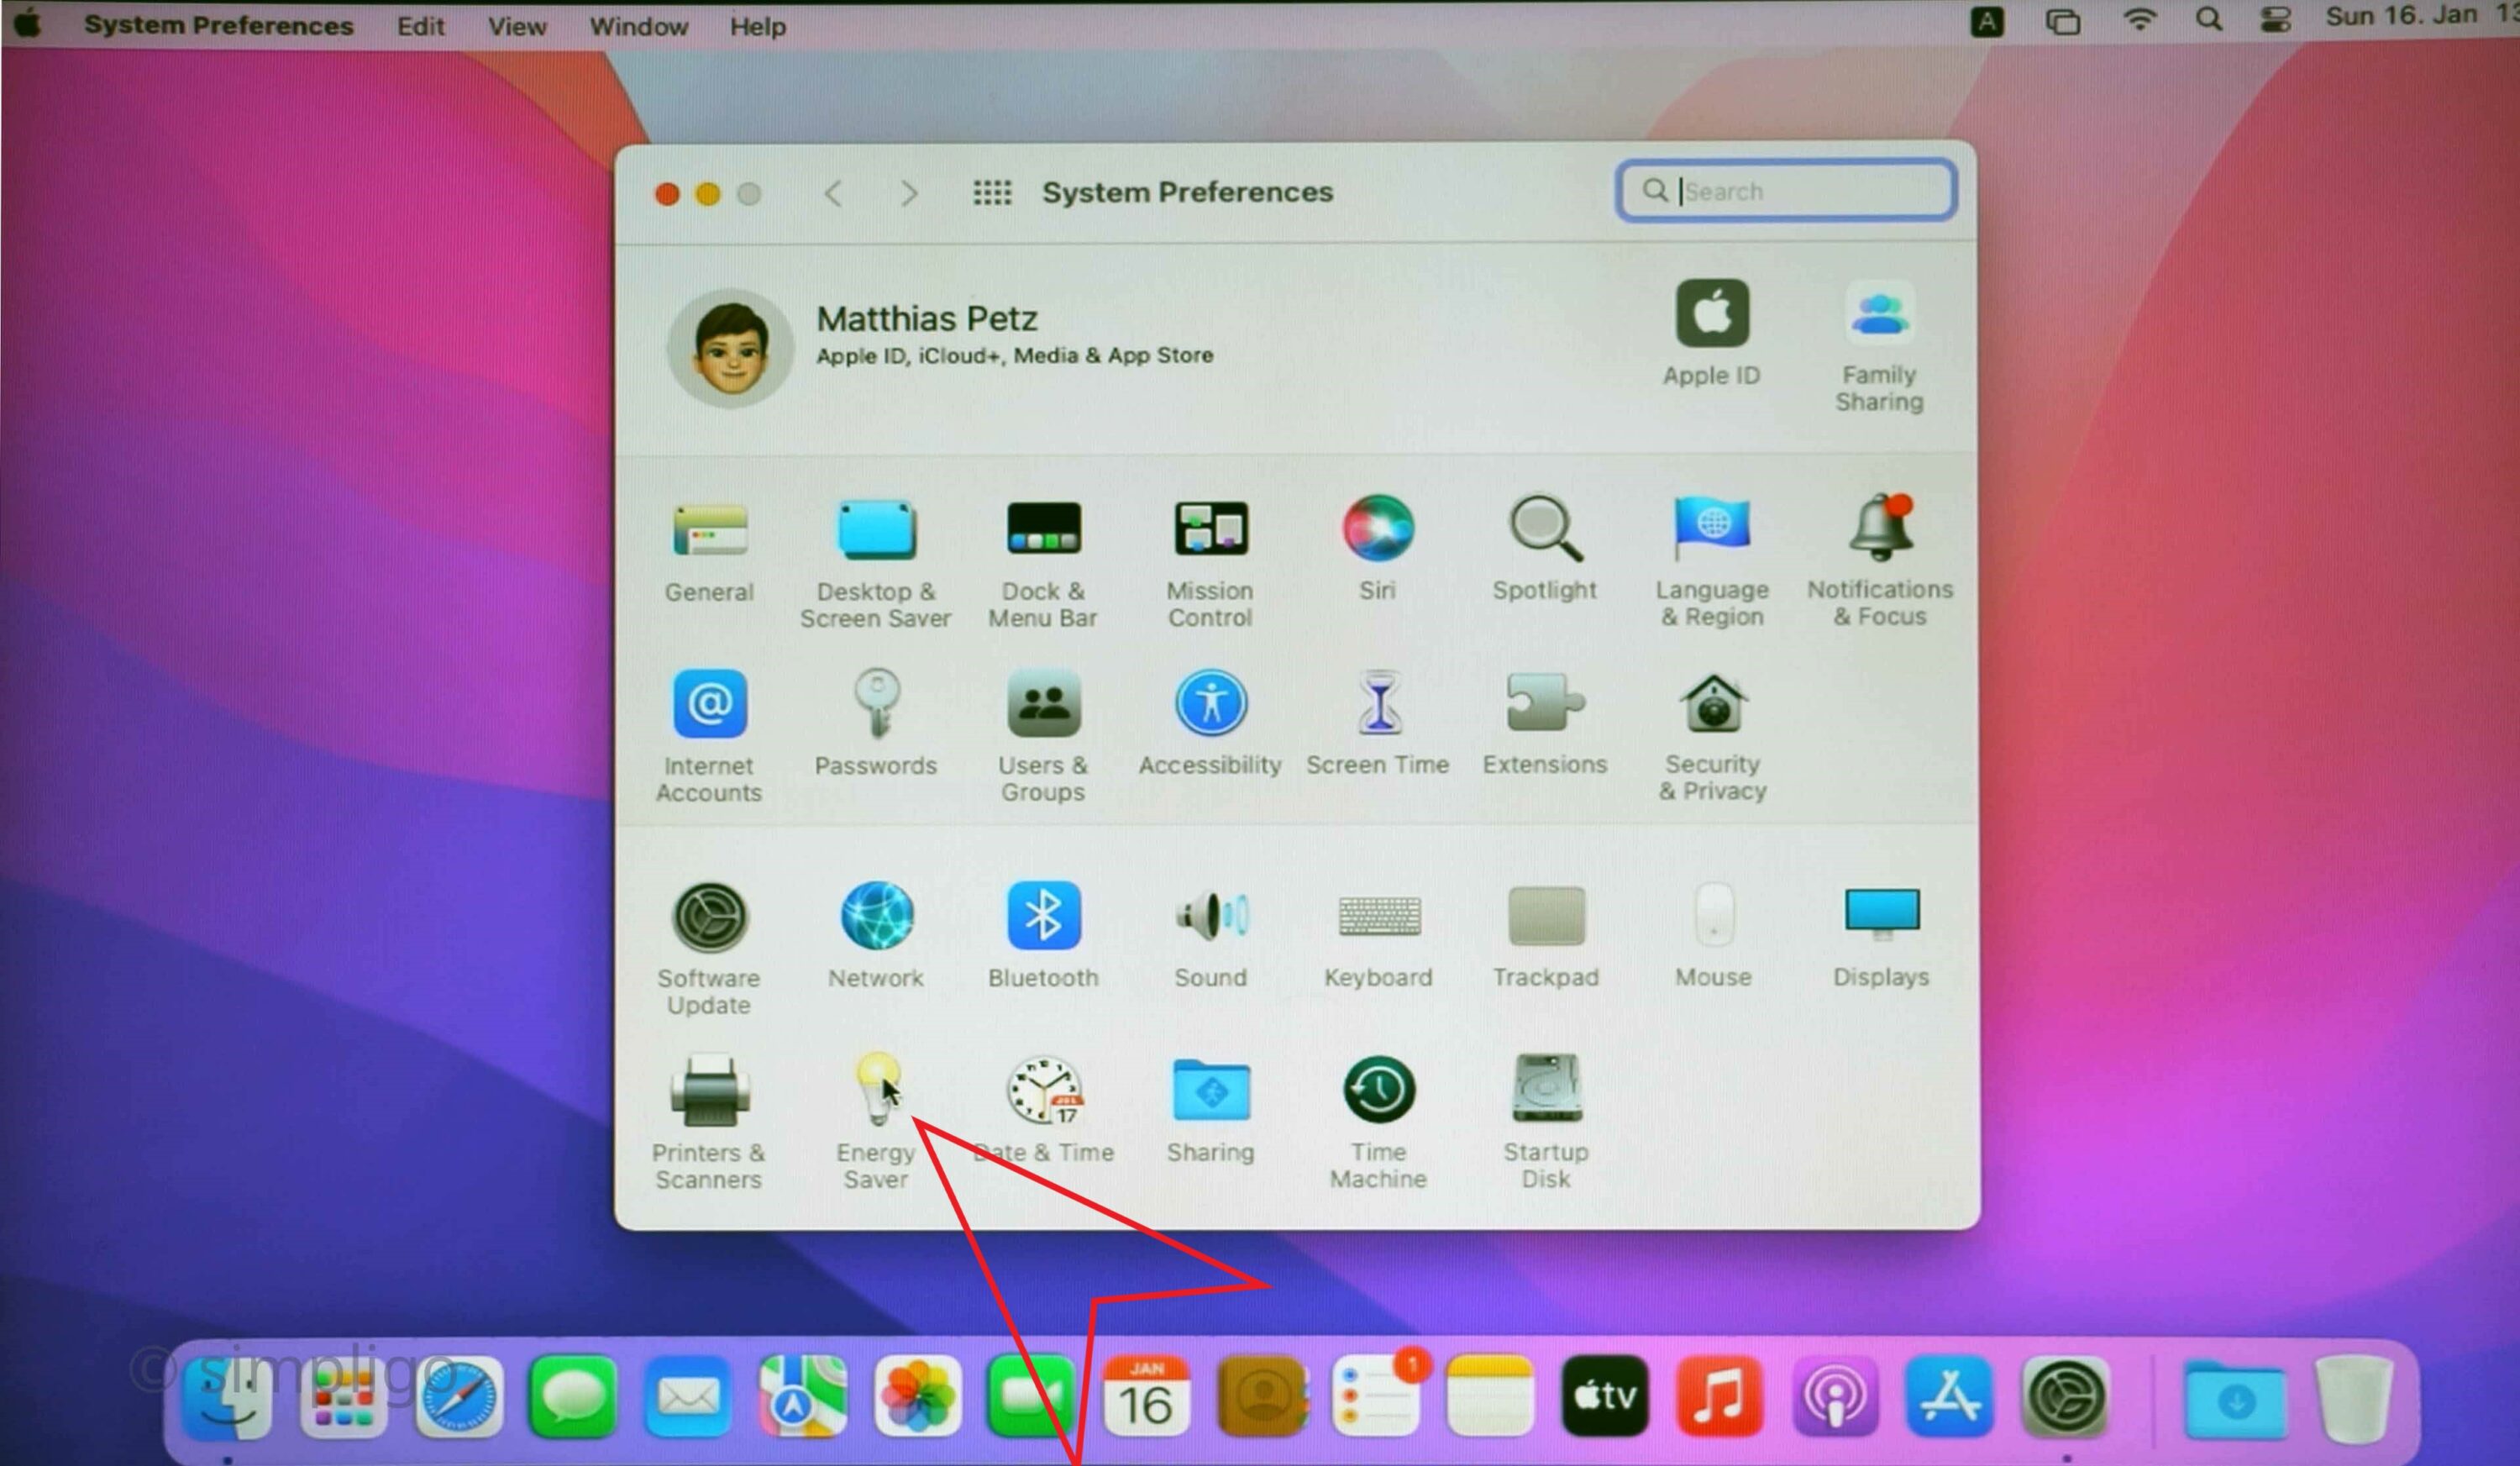Open App Store from the Dock
This screenshot has height=1466, width=2520.
point(1949,1396)
